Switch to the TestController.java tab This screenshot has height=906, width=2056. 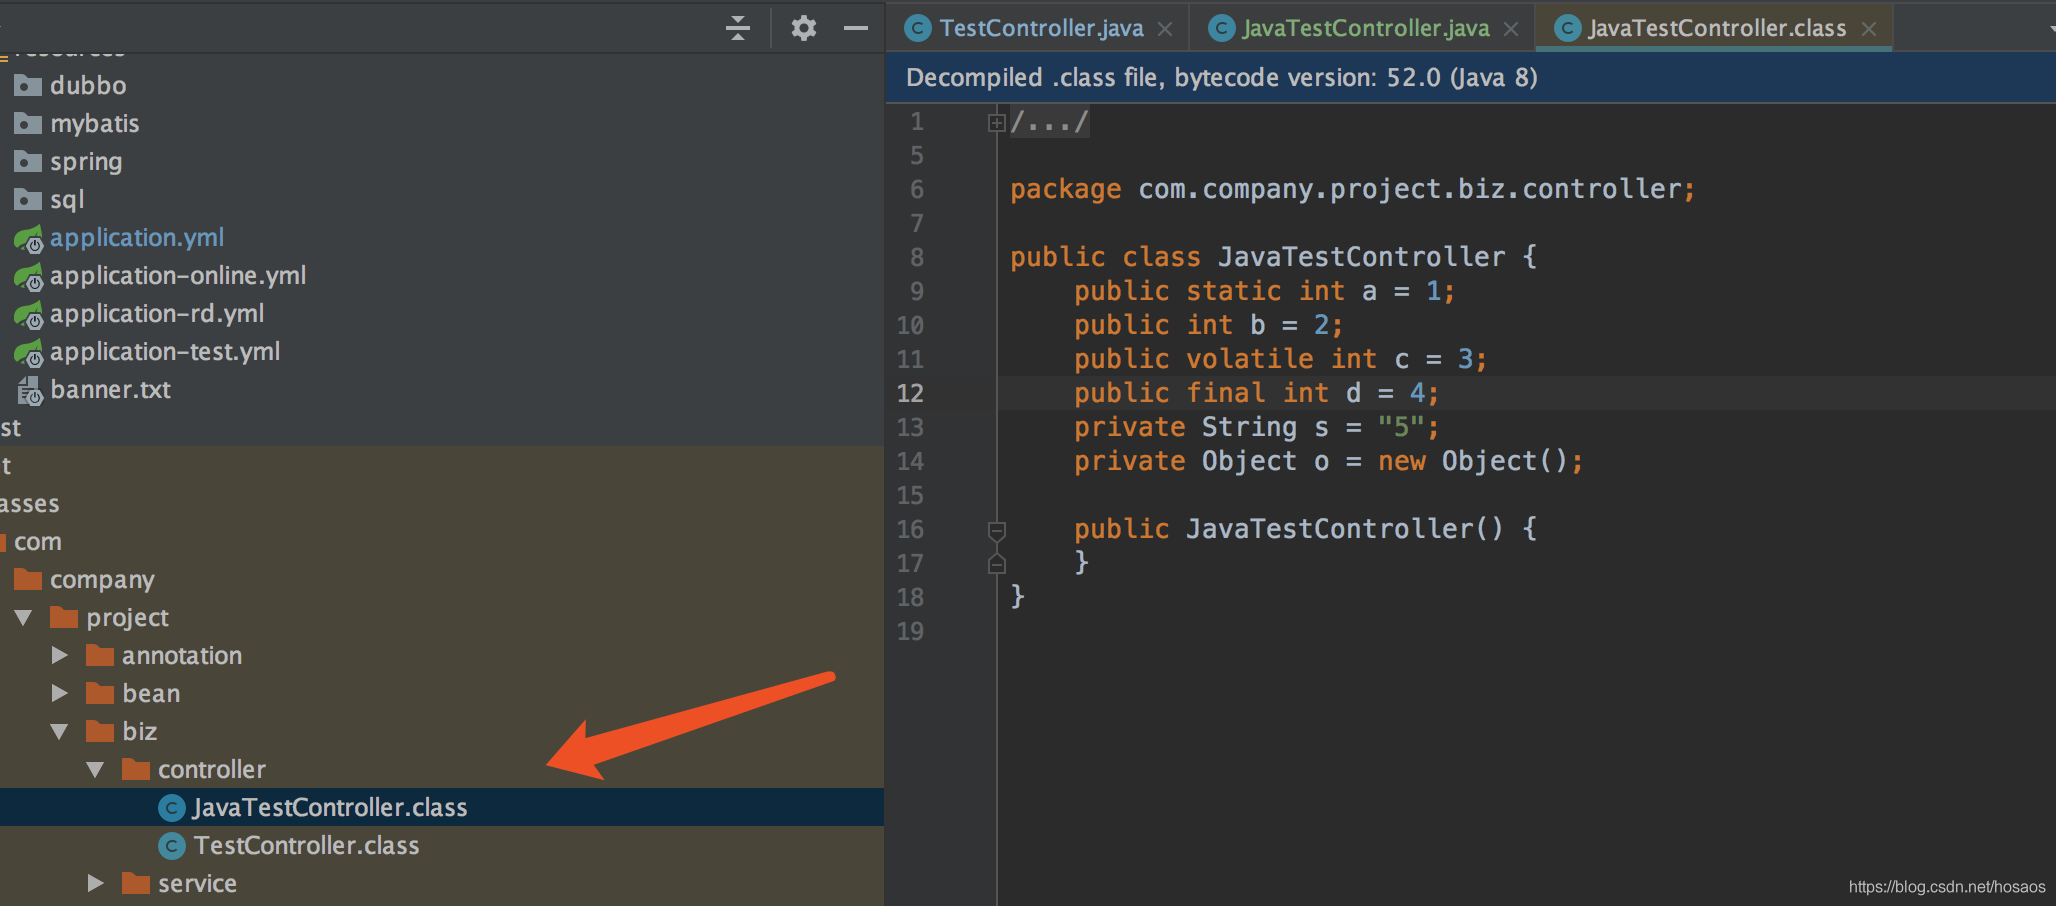(1041, 29)
